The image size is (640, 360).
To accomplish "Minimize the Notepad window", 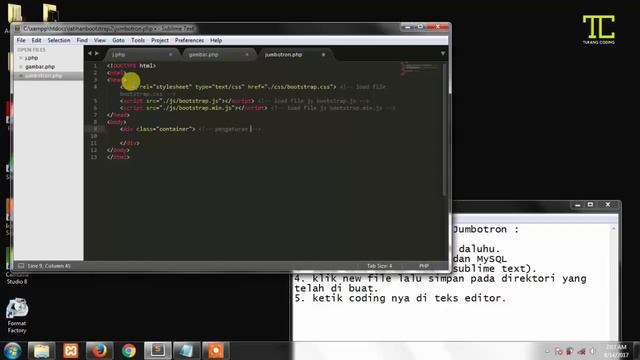I will (x=577, y=205).
